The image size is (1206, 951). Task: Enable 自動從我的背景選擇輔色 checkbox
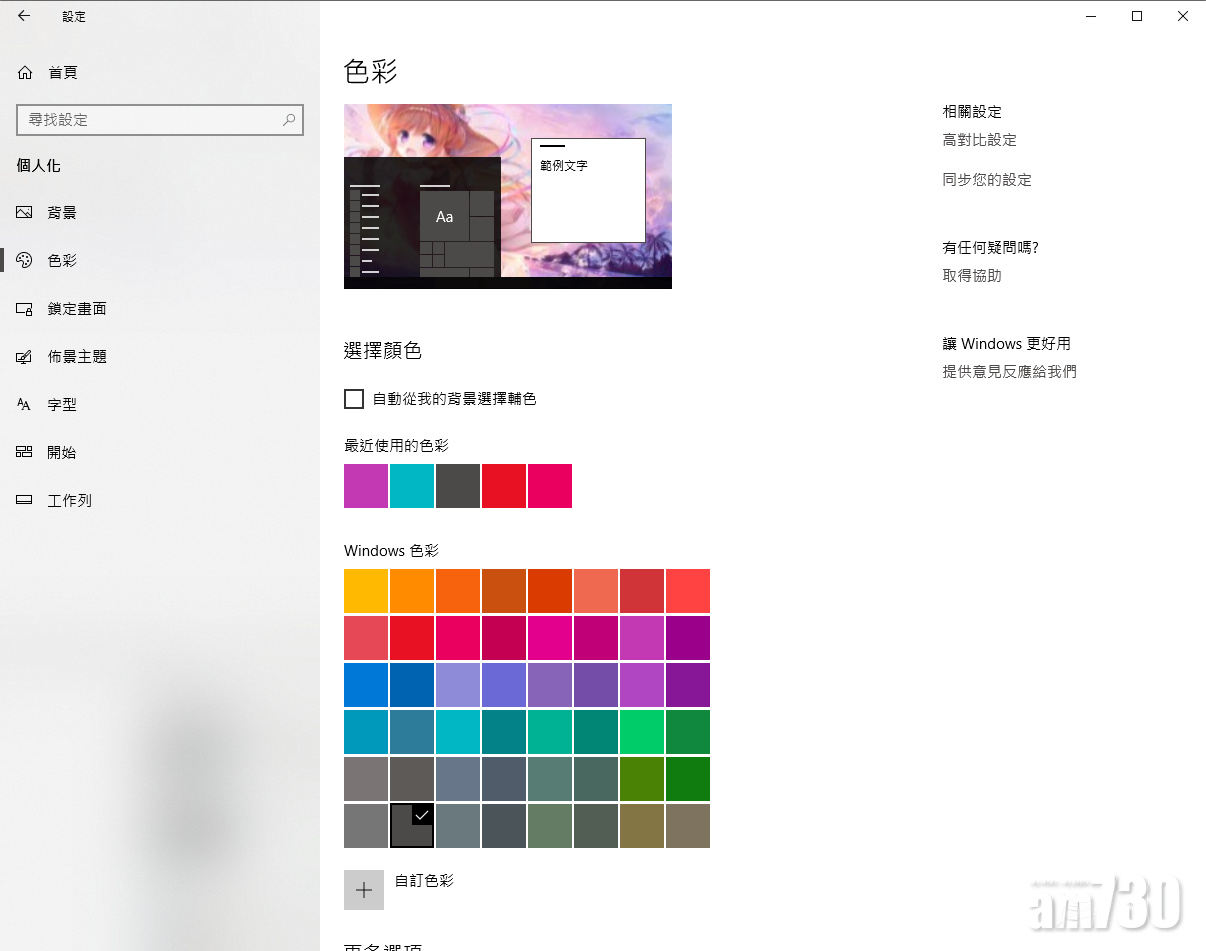point(354,399)
